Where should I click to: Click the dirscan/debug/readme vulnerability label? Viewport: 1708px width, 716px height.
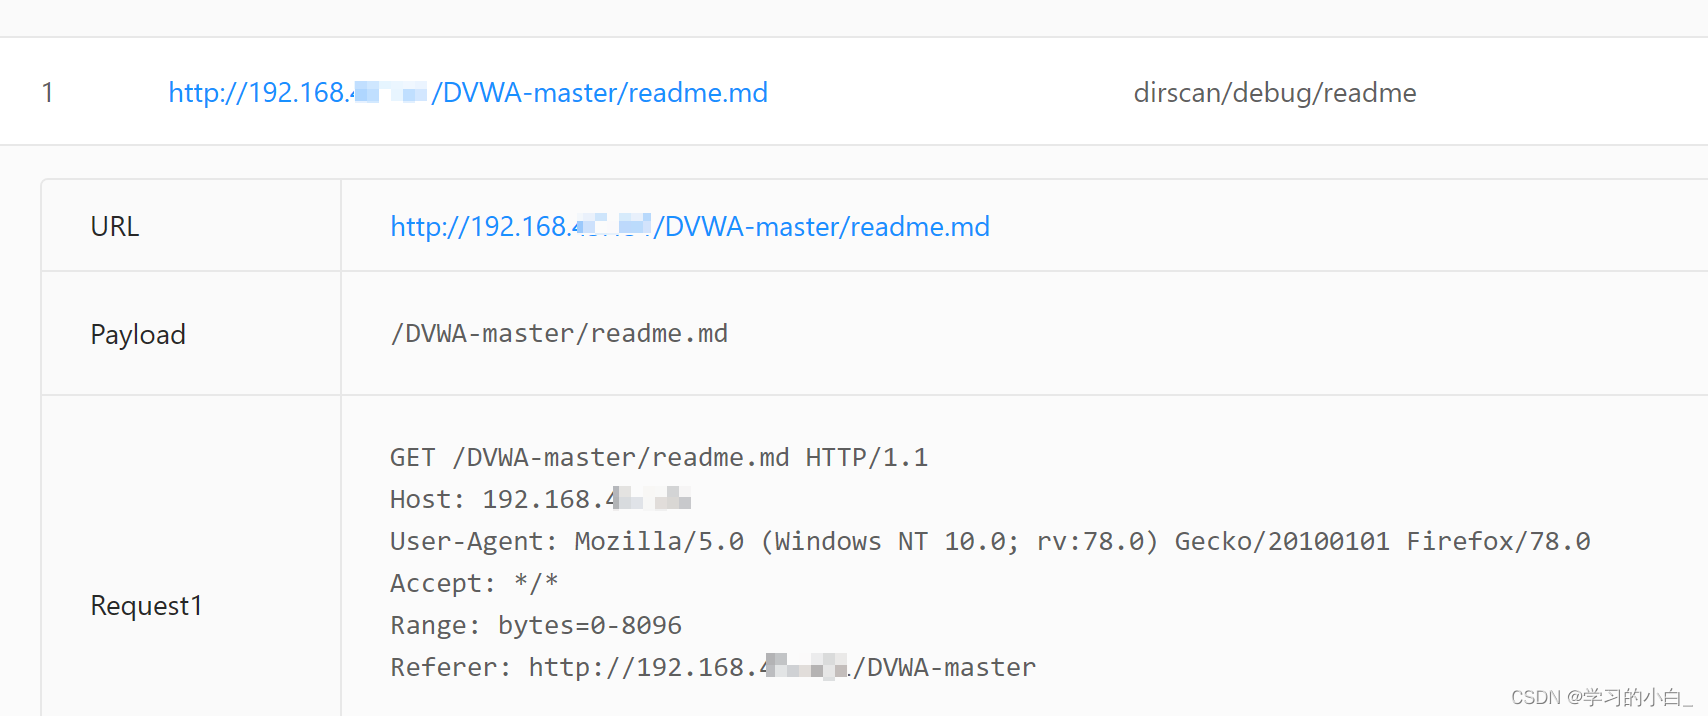(x=1275, y=92)
